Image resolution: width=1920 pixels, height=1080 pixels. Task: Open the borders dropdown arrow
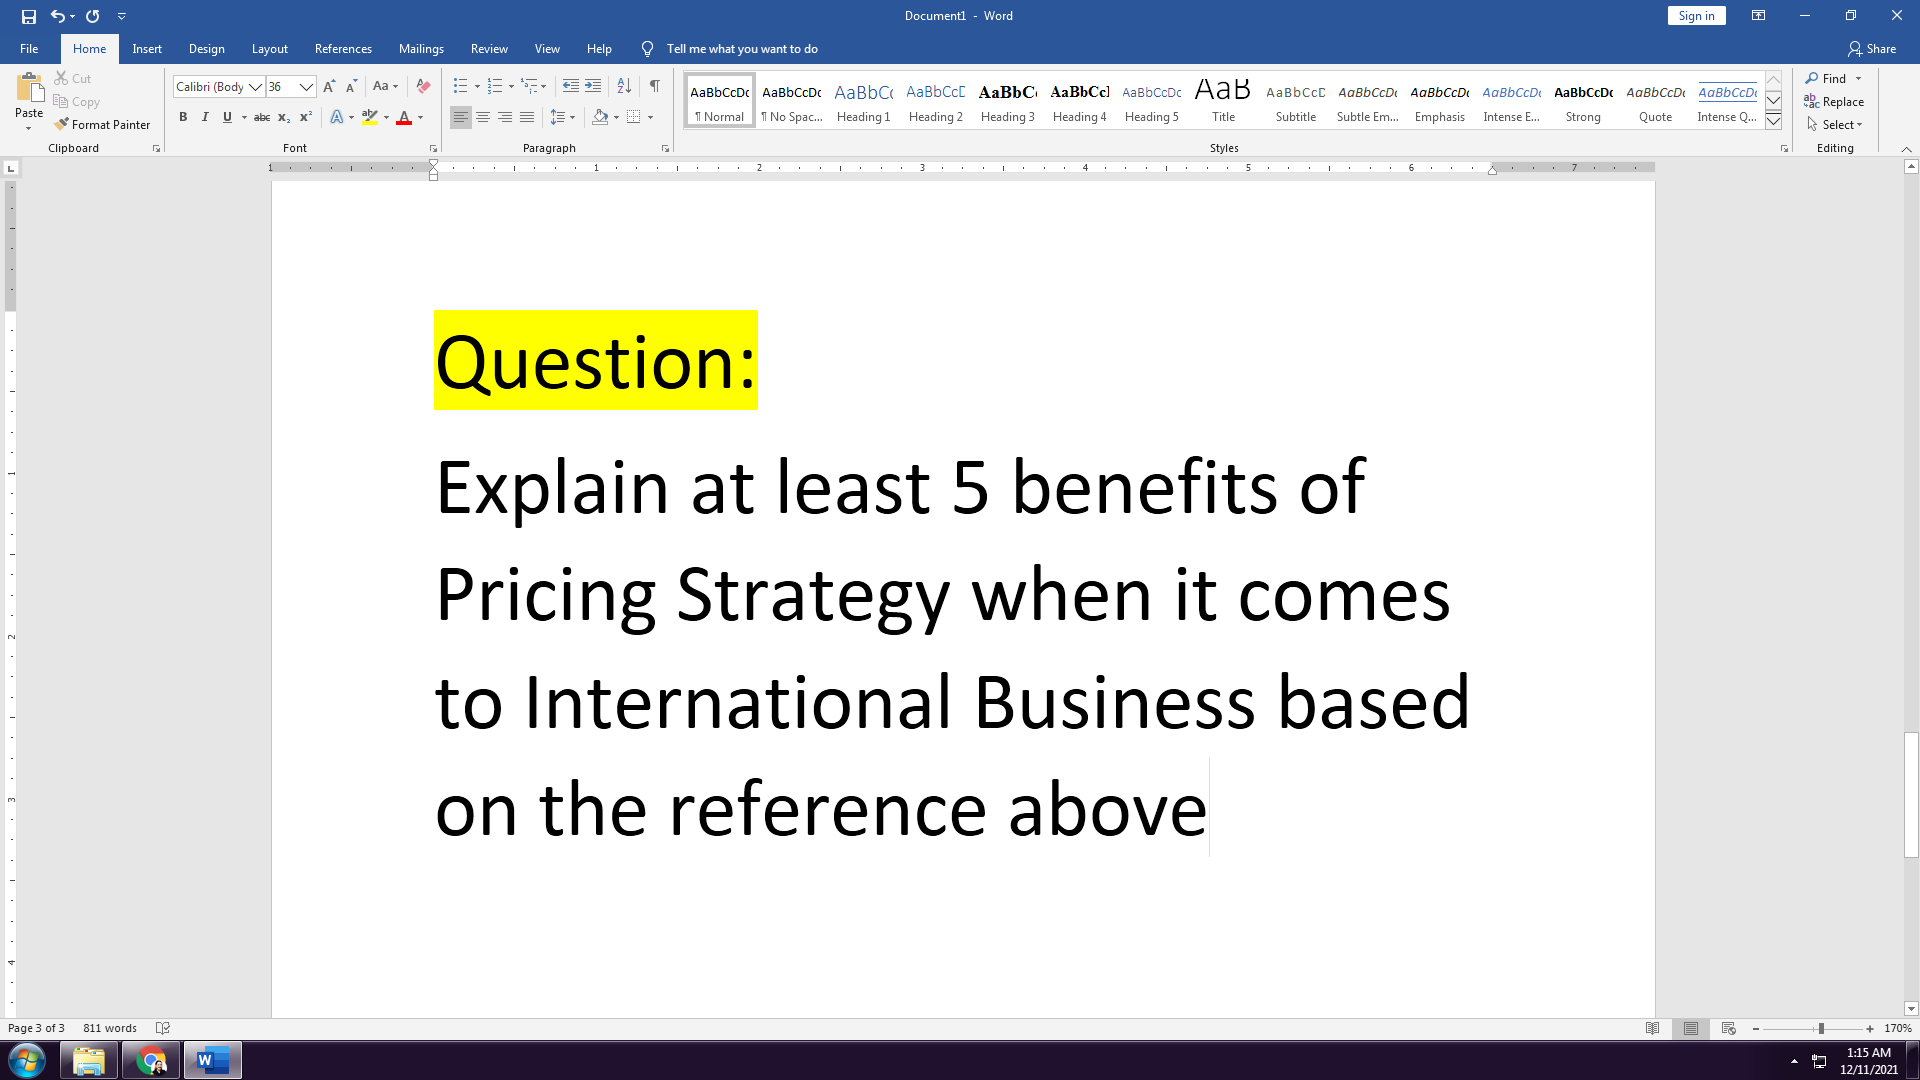(x=650, y=117)
